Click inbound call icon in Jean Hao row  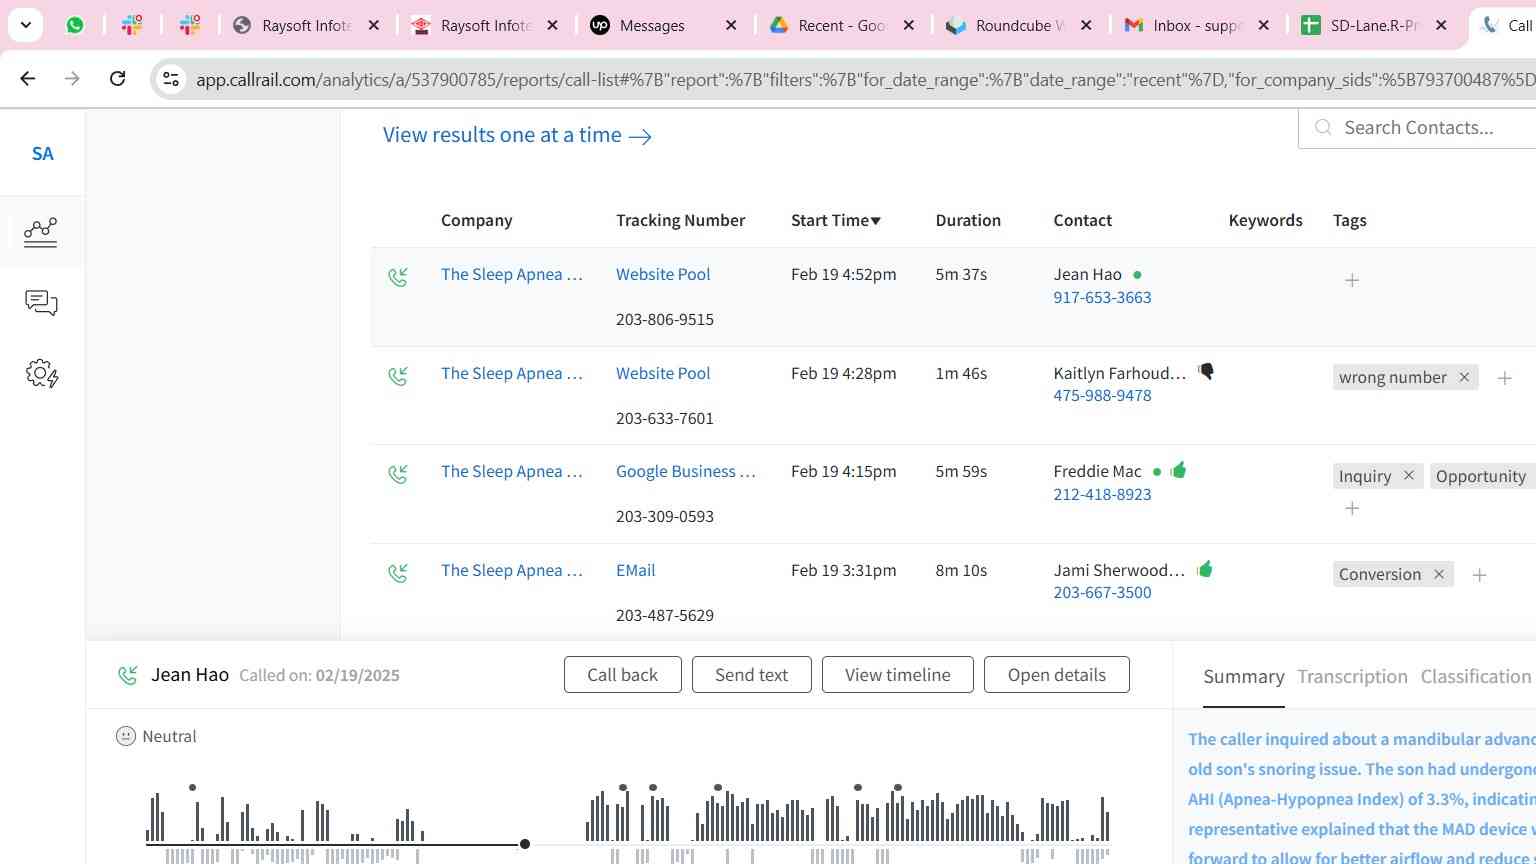[x=398, y=277]
